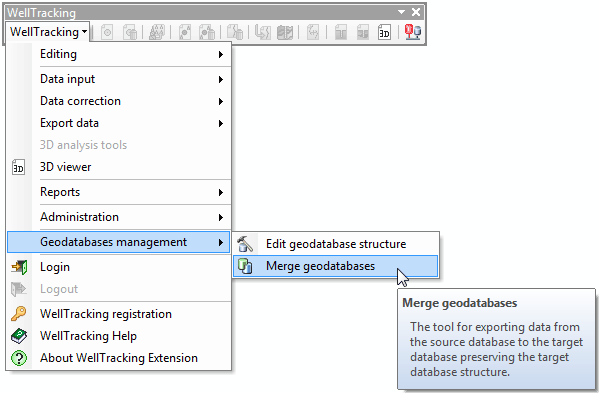
Task: Click the first toolbar icon showing a page with a circle
Action: tap(107, 32)
